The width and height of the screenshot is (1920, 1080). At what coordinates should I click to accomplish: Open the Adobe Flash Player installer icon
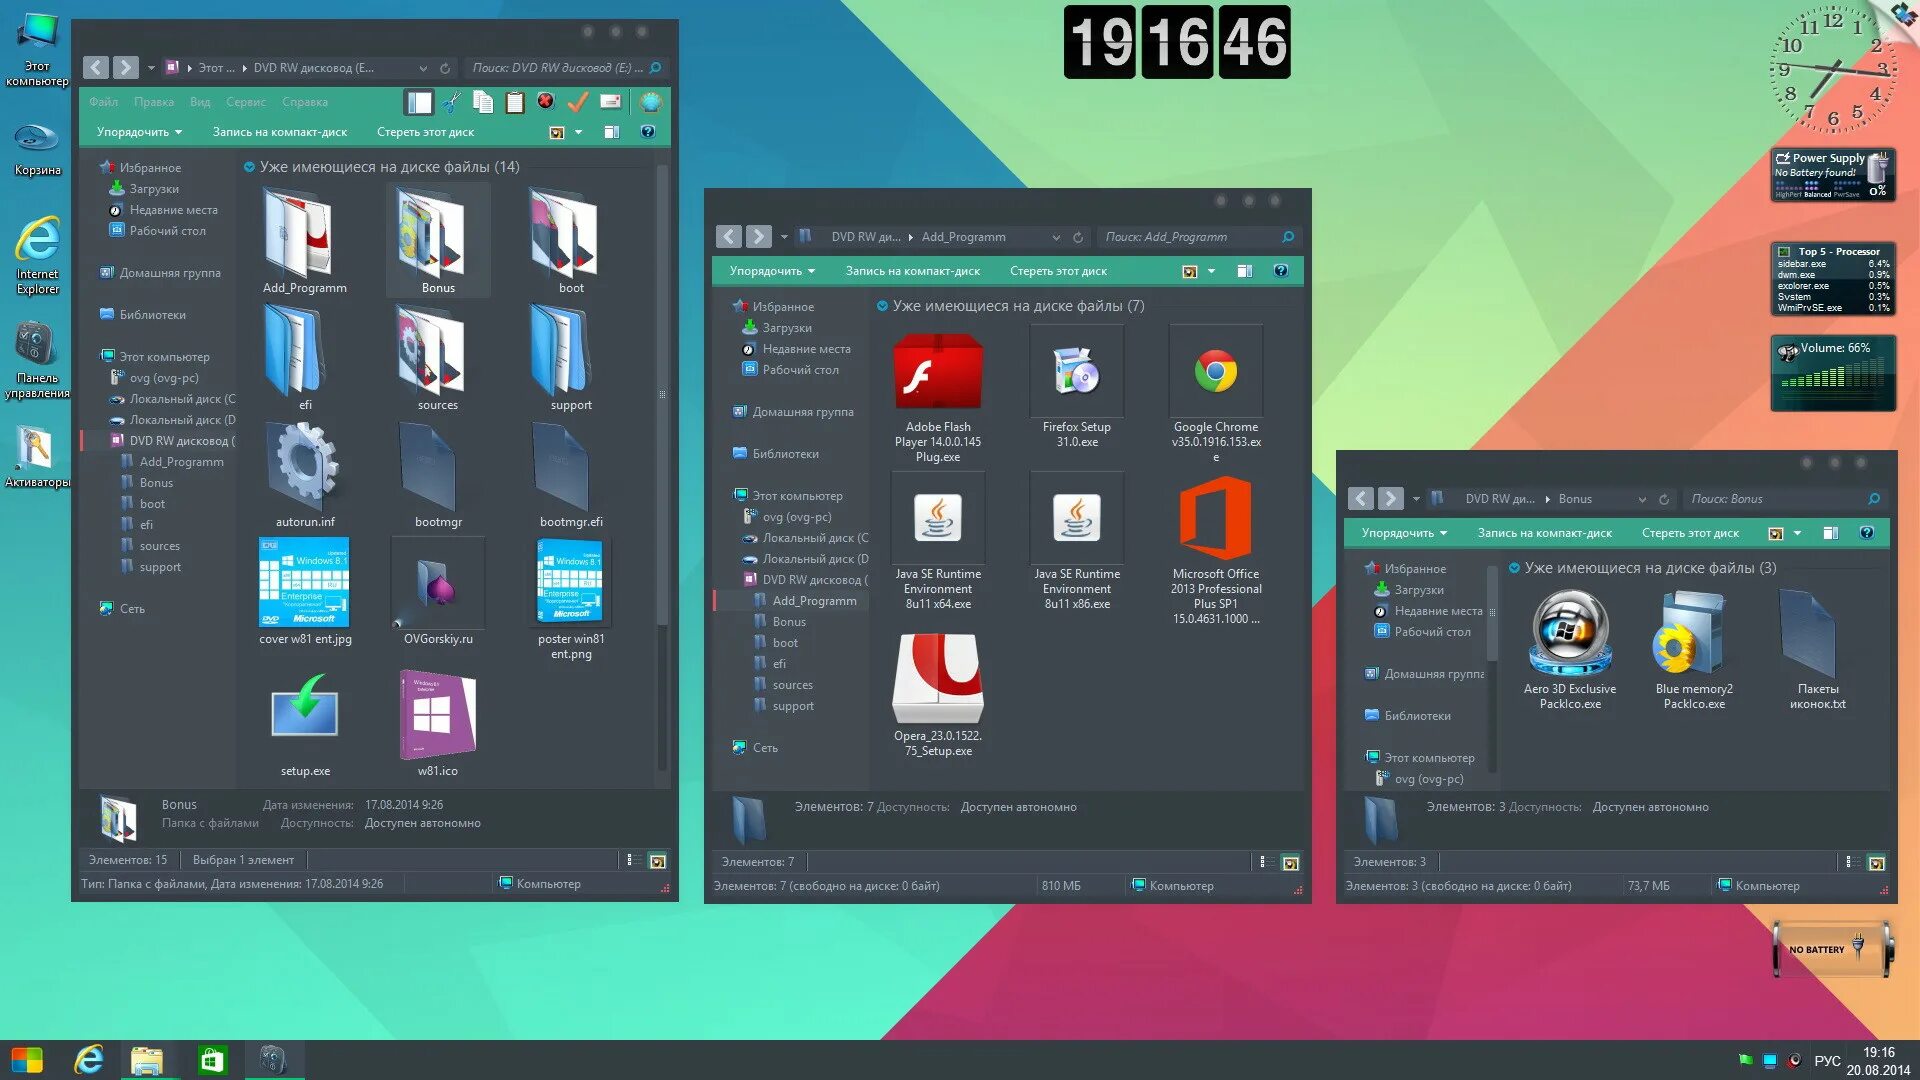pos(937,373)
